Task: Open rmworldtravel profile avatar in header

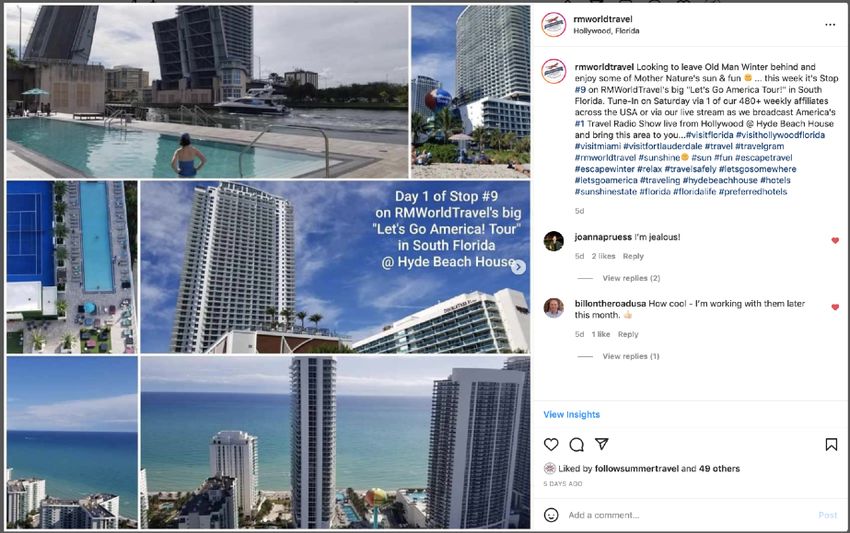Action: pyautogui.click(x=553, y=24)
